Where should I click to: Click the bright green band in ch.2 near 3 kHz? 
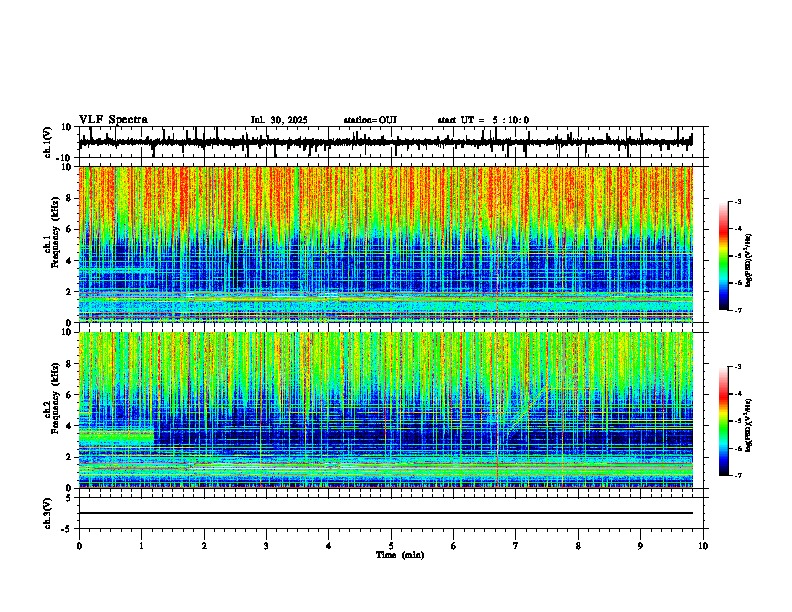coord(117,437)
